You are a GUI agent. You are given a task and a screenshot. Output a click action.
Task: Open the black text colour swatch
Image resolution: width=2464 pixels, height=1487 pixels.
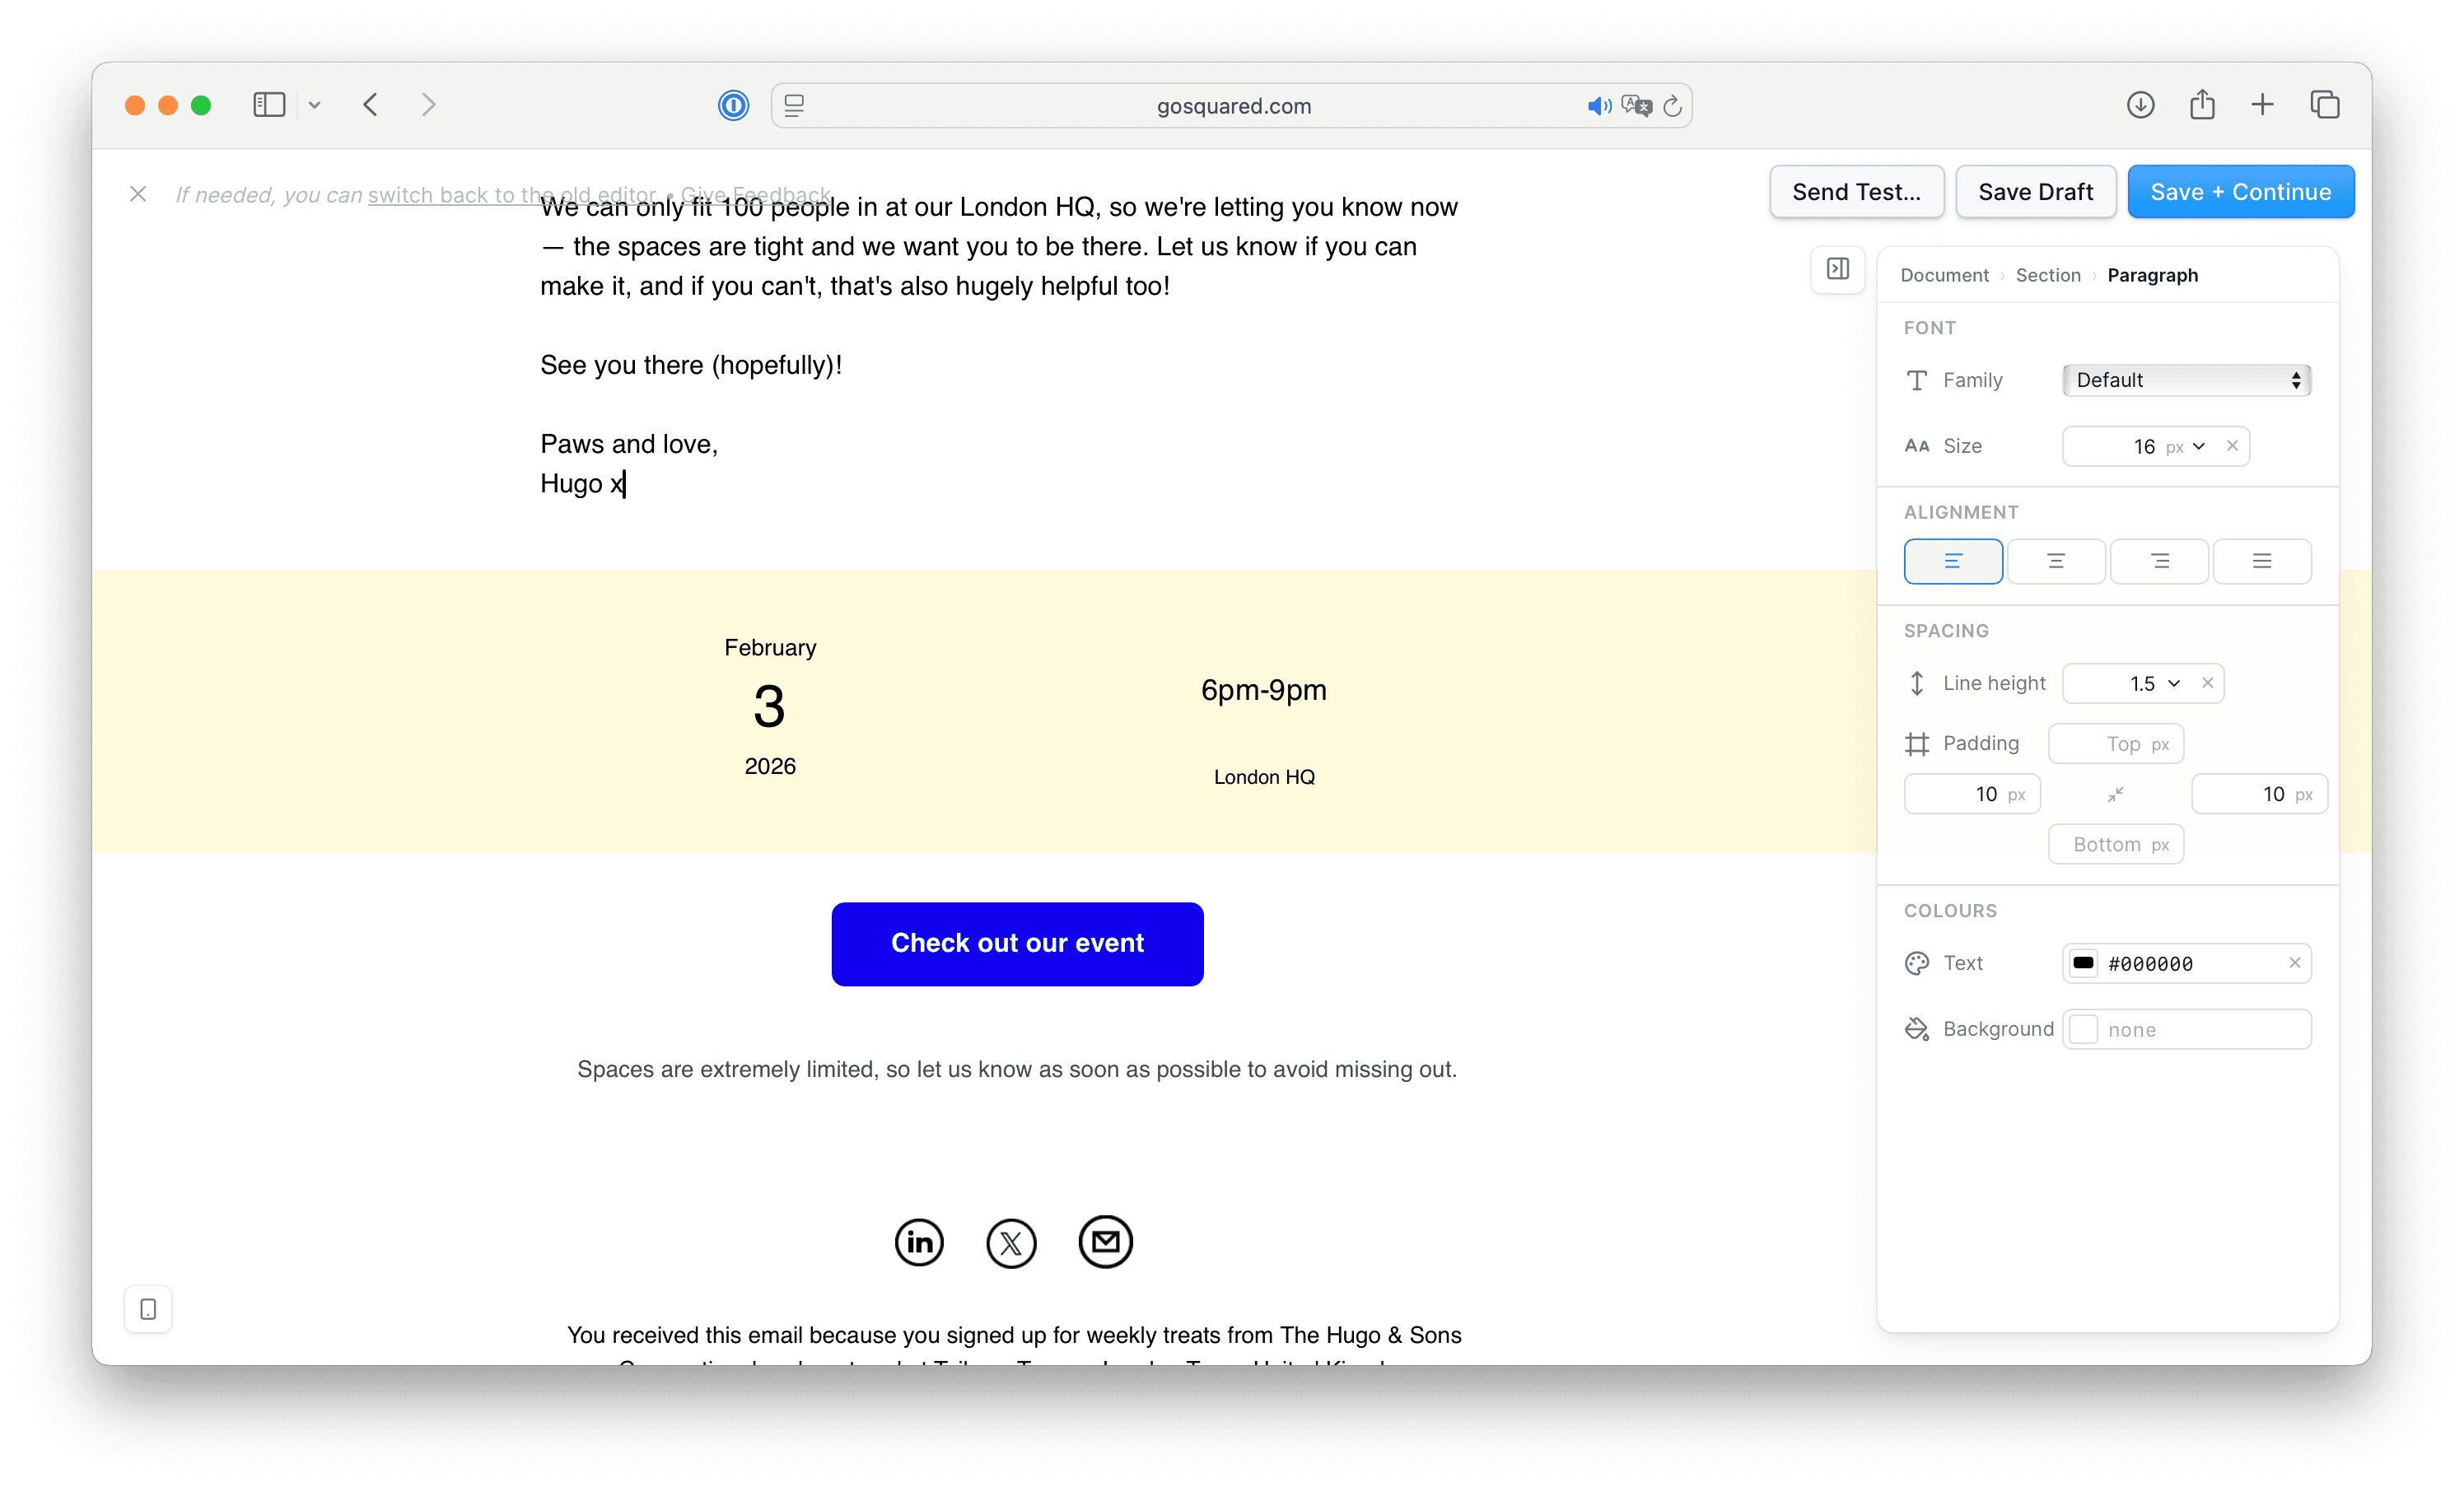2083,963
